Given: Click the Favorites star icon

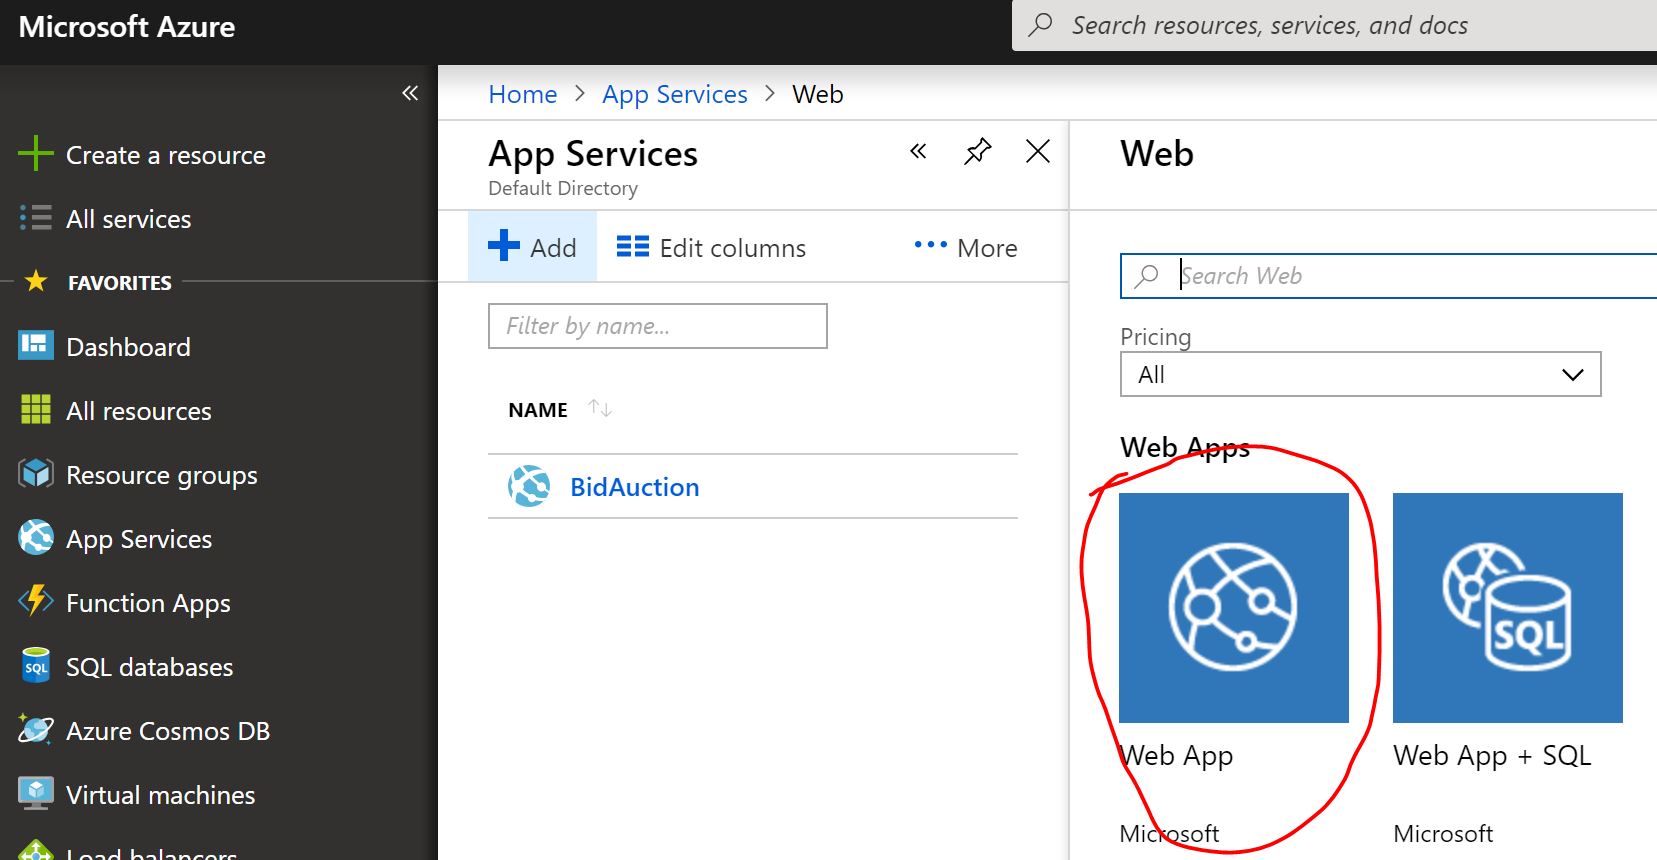Looking at the screenshot, I should 36,281.
